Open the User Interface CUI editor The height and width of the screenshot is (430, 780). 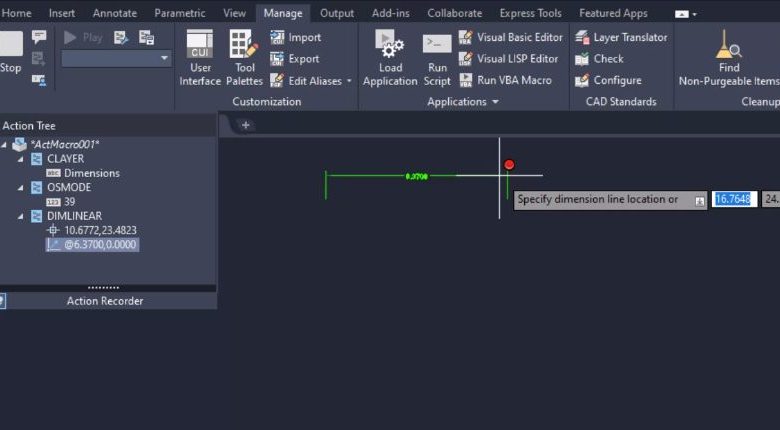200,58
